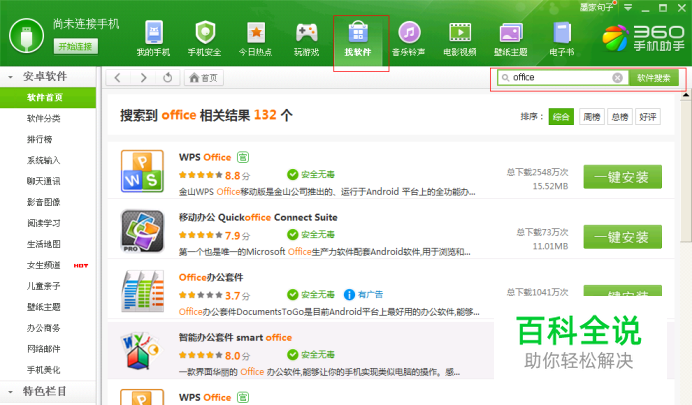The image size is (692, 405).
Task: Sort results by 综合
Action: click(x=561, y=117)
